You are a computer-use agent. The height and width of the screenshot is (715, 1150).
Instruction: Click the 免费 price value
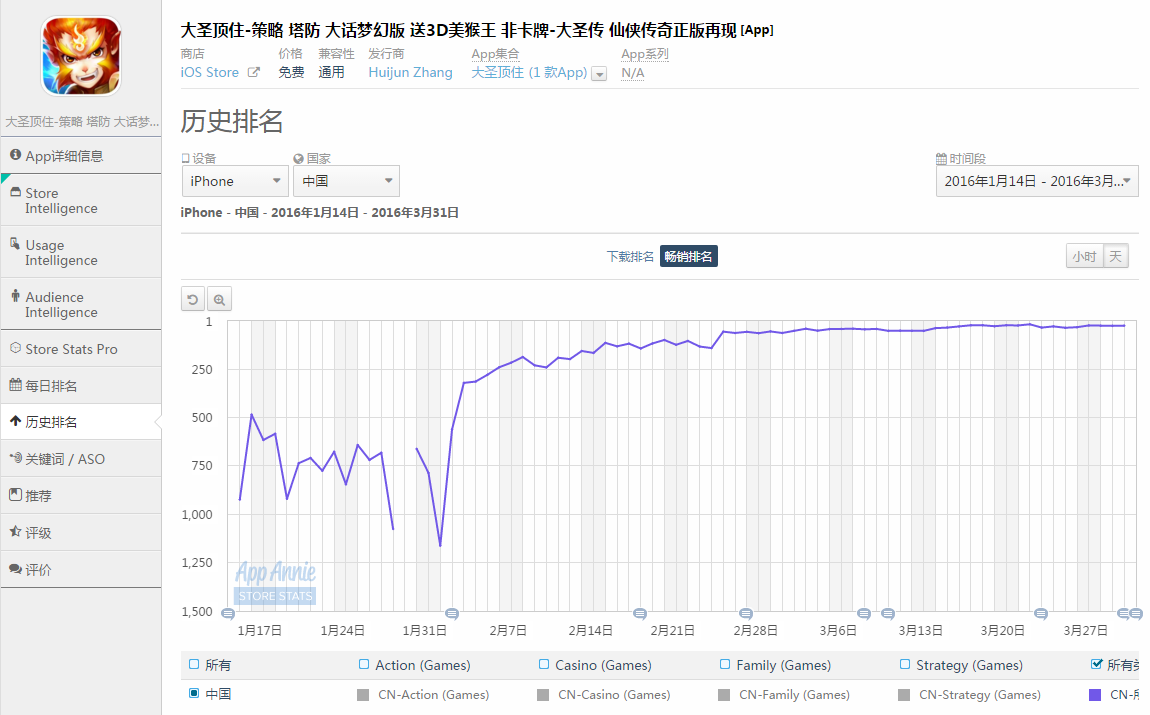point(291,72)
